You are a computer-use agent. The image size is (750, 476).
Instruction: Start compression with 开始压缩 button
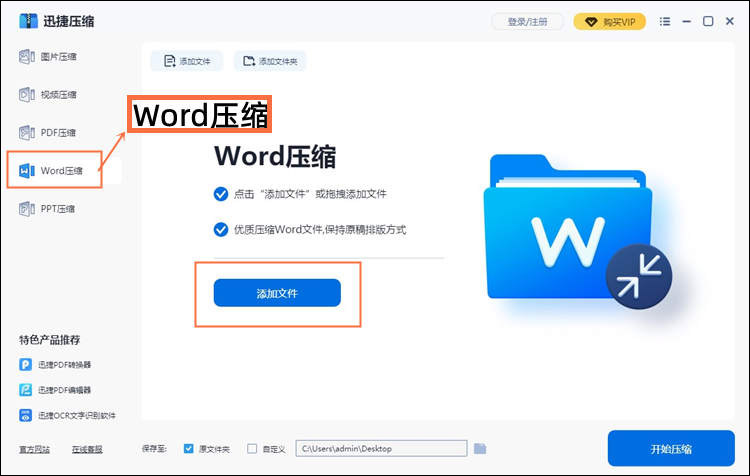pos(671,448)
